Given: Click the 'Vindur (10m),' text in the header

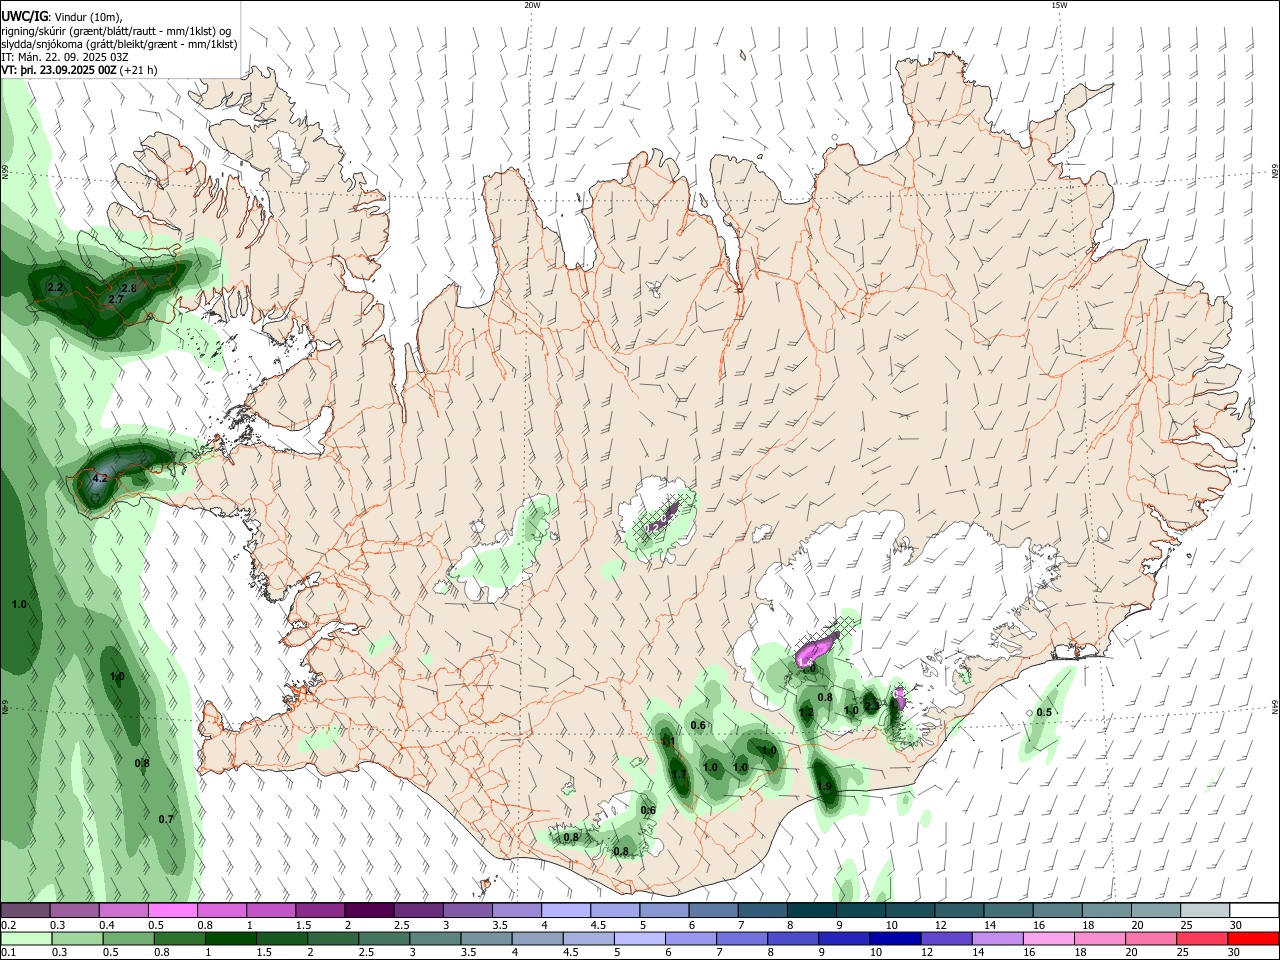Looking at the screenshot, I should [89, 17].
